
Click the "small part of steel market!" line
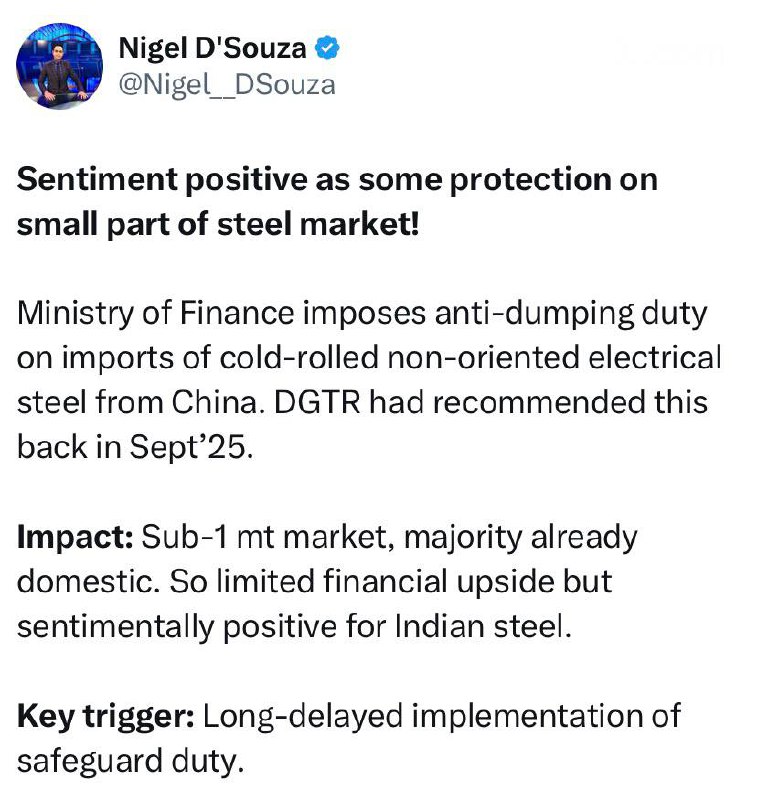point(218,224)
